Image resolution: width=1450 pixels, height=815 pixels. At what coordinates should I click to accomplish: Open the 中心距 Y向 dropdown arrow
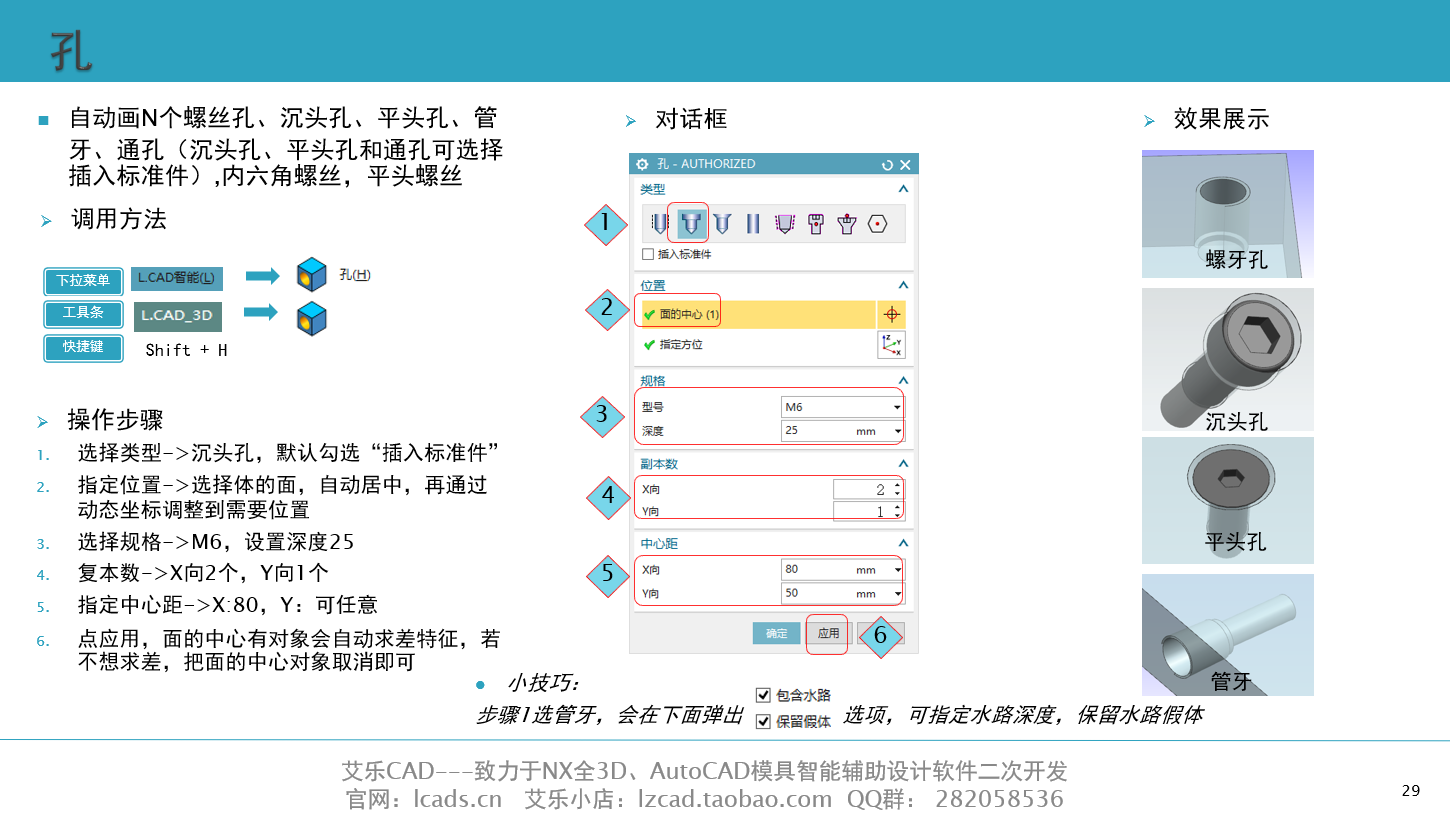pyautogui.click(x=897, y=594)
